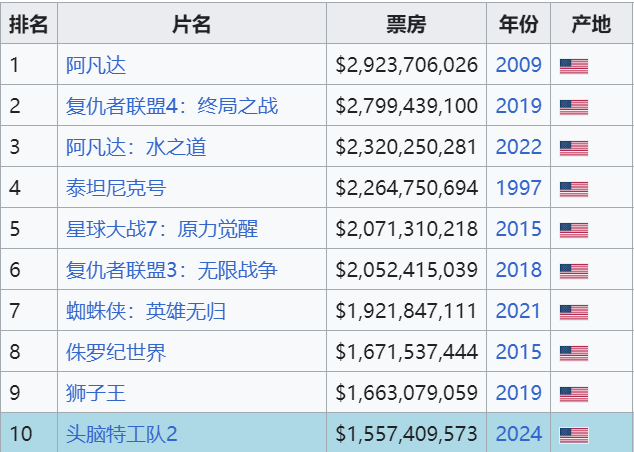Click the 排名 column header
This screenshot has width=634, height=452.
pyautogui.click(x=29, y=24)
